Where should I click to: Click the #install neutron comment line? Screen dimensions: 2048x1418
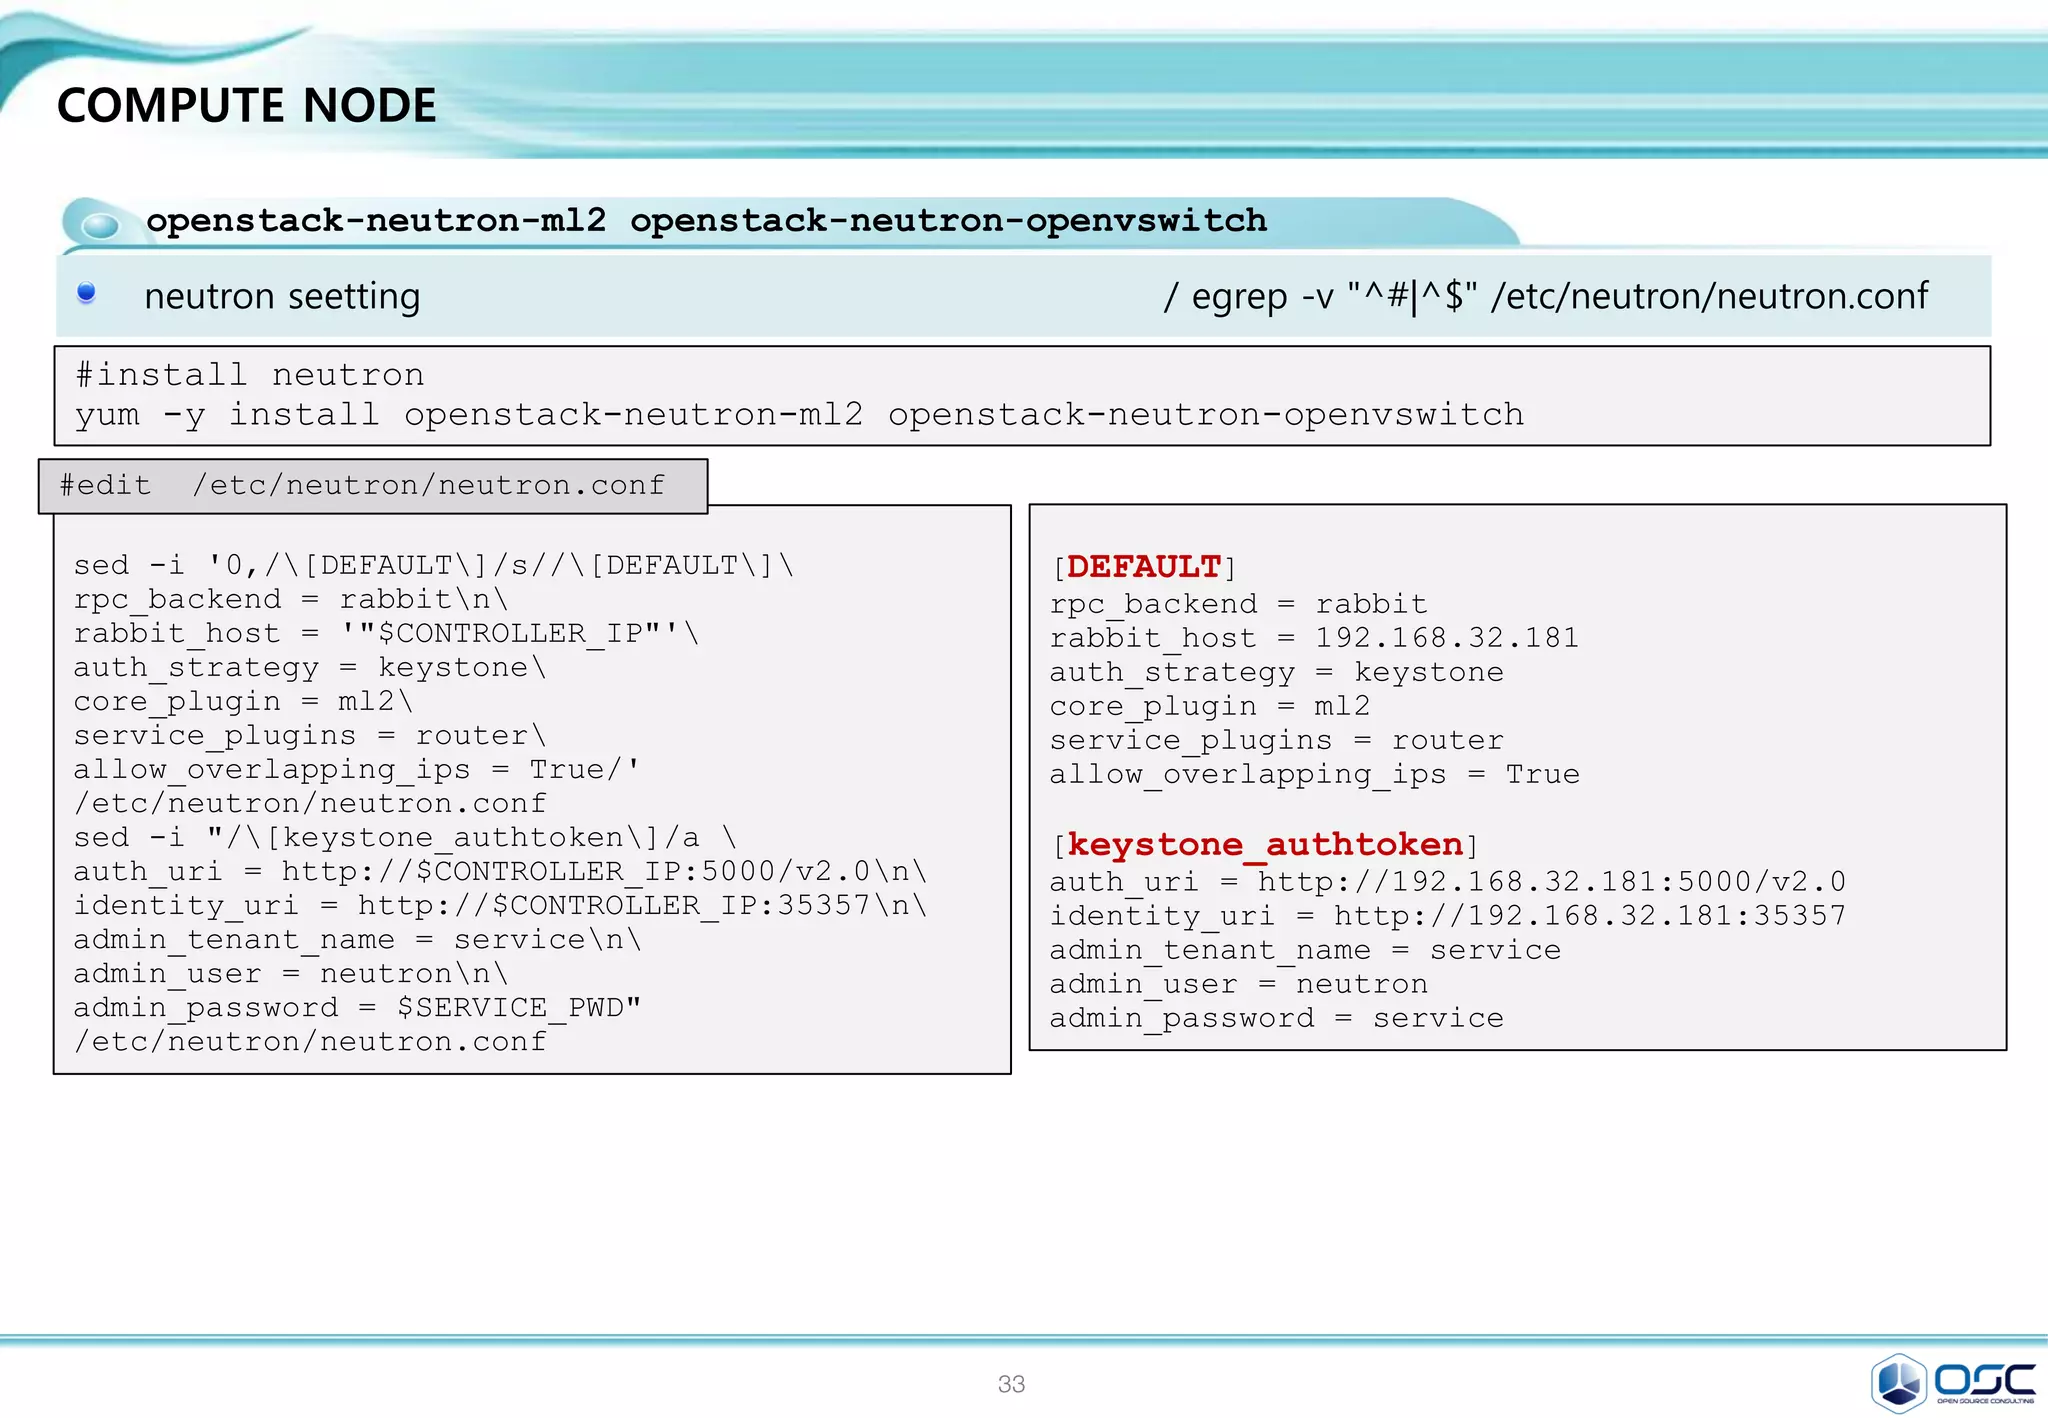coord(250,375)
